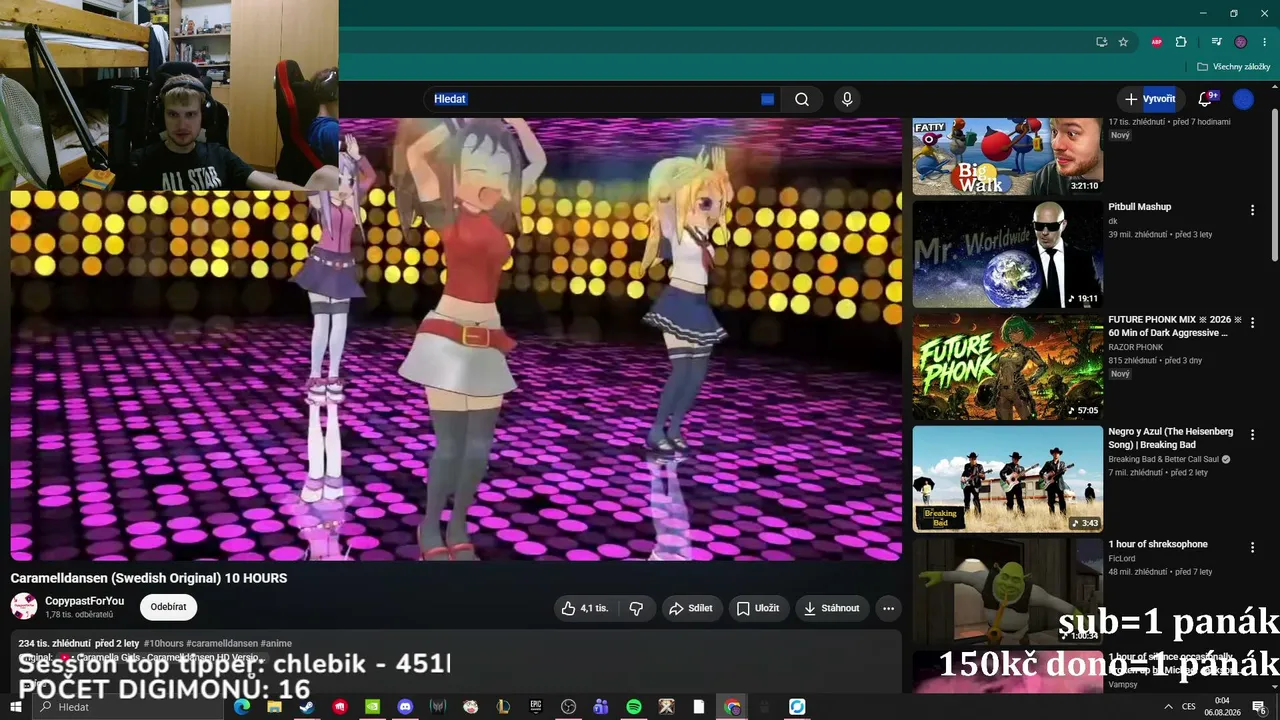Open NVIDIA app from the taskbar
Viewport: 1280px width, 720px height.
(x=372, y=707)
